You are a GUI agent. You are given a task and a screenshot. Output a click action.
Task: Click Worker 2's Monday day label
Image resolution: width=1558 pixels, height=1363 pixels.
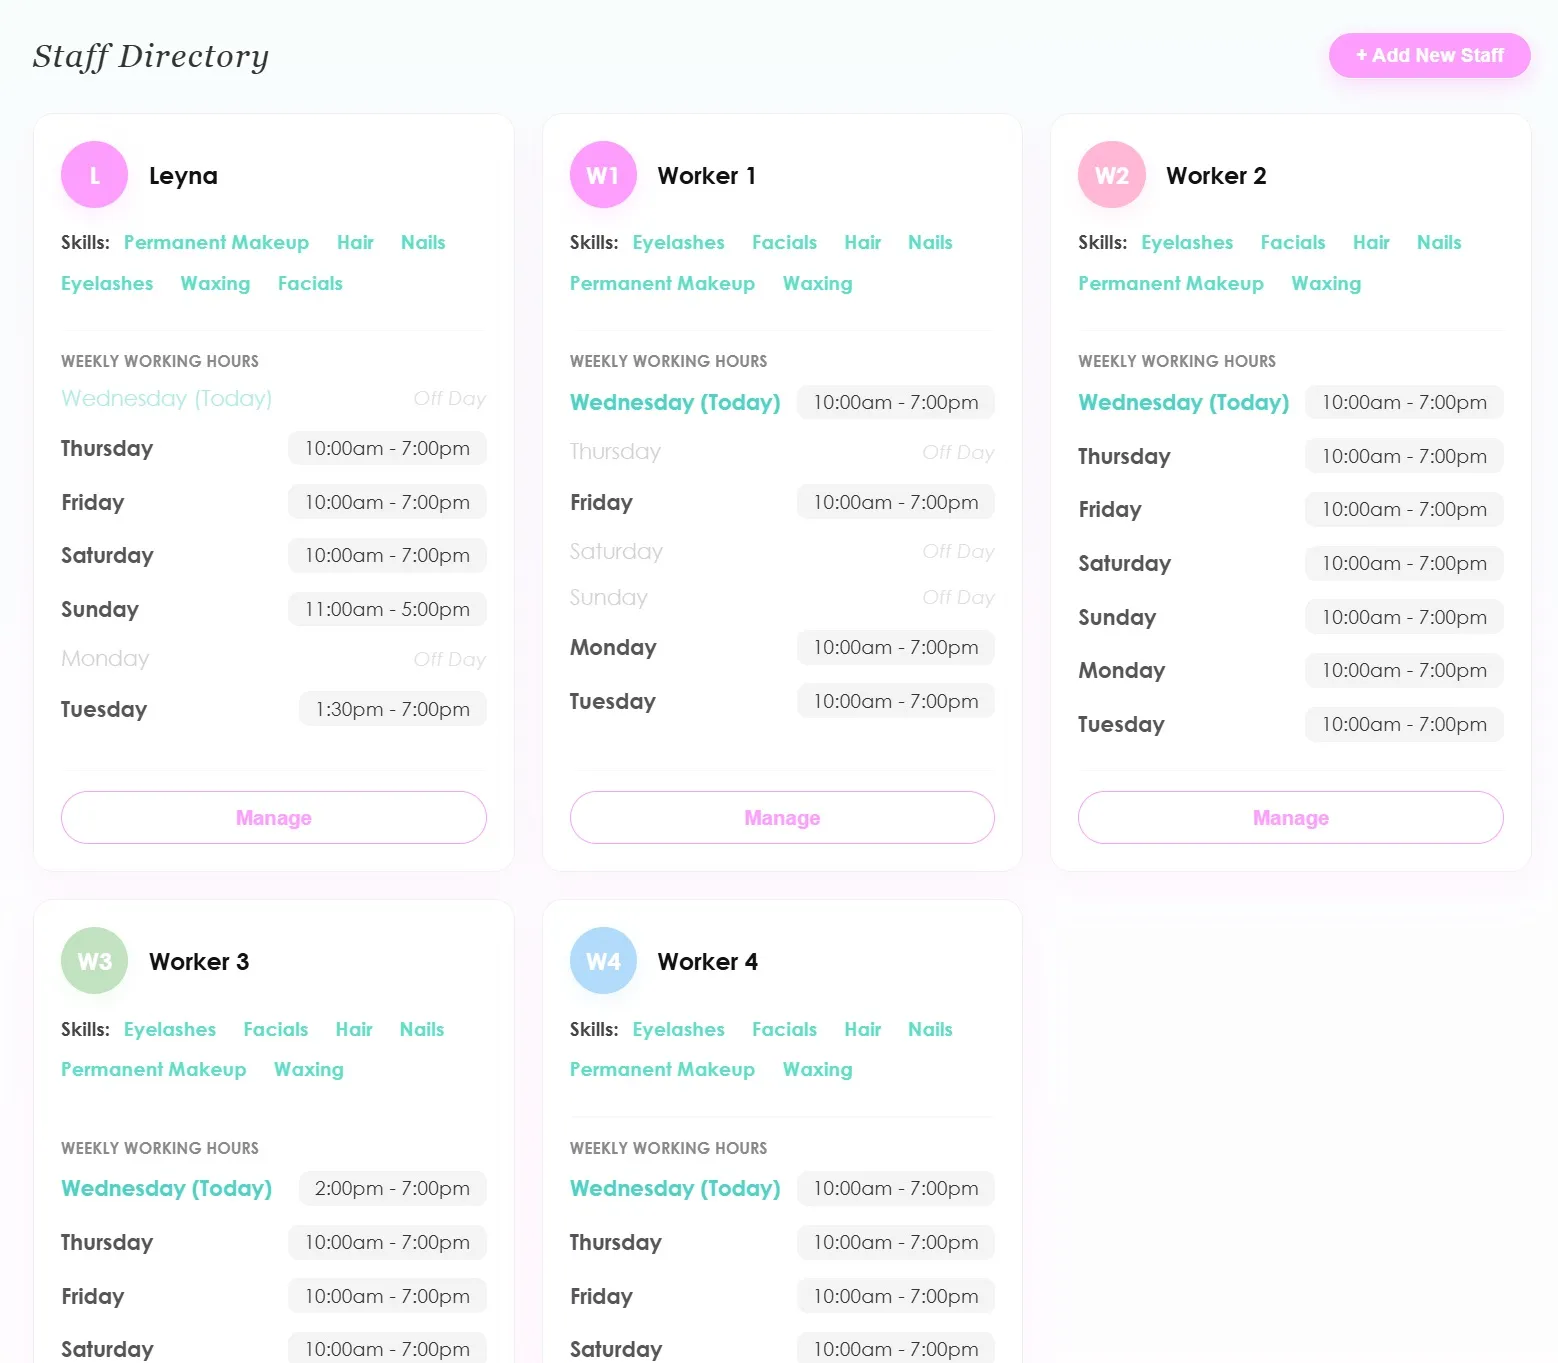tap(1122, 670)
